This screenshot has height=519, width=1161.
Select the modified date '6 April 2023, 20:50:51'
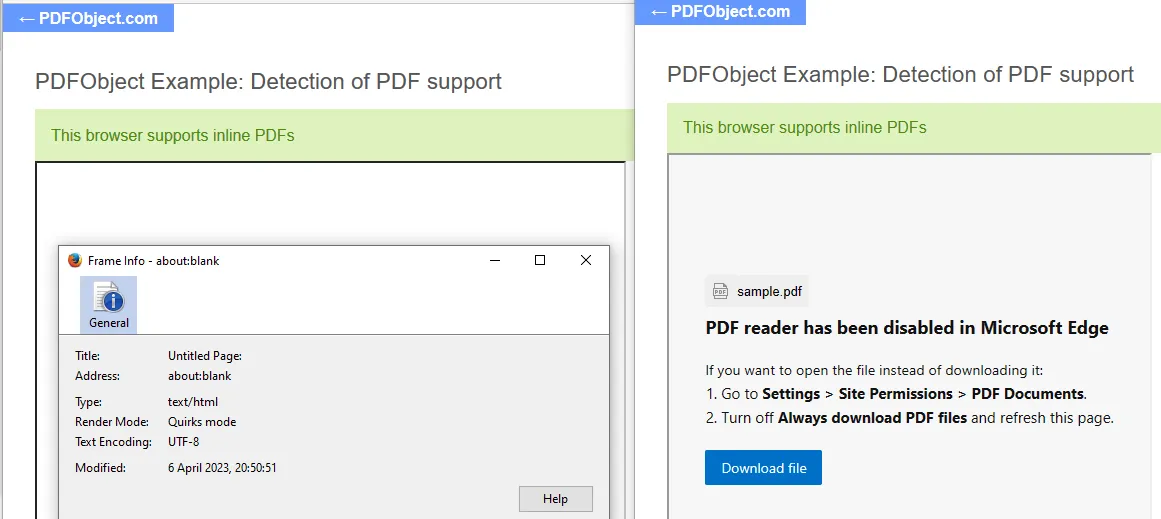222,468
